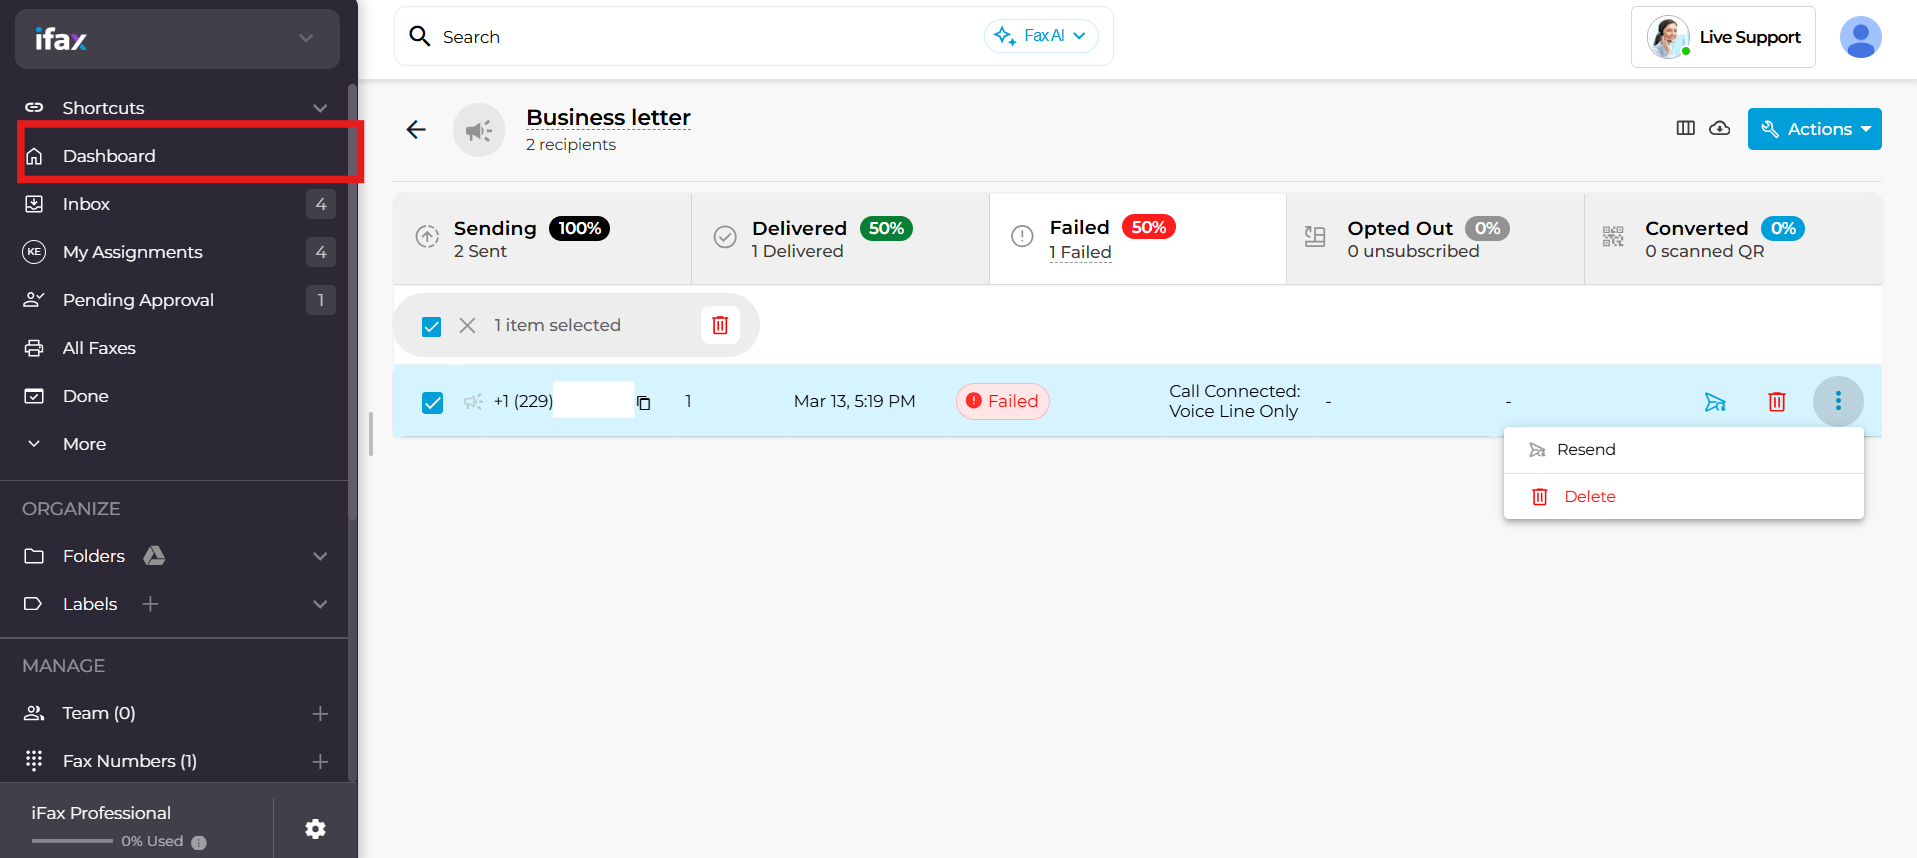Click the Mar 13, 5:19 PM date cell
The image size is (1917, 858).
pos(854,401)
